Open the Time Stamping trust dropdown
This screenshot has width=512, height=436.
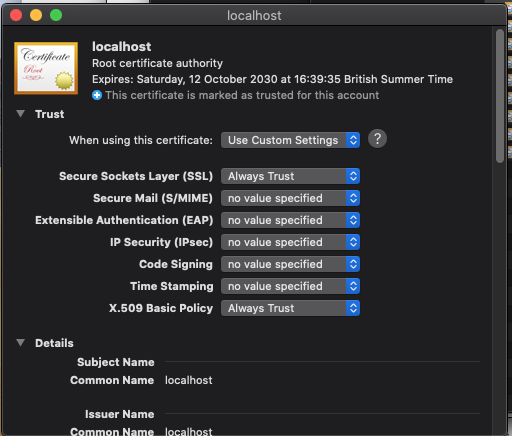[290, 286]
